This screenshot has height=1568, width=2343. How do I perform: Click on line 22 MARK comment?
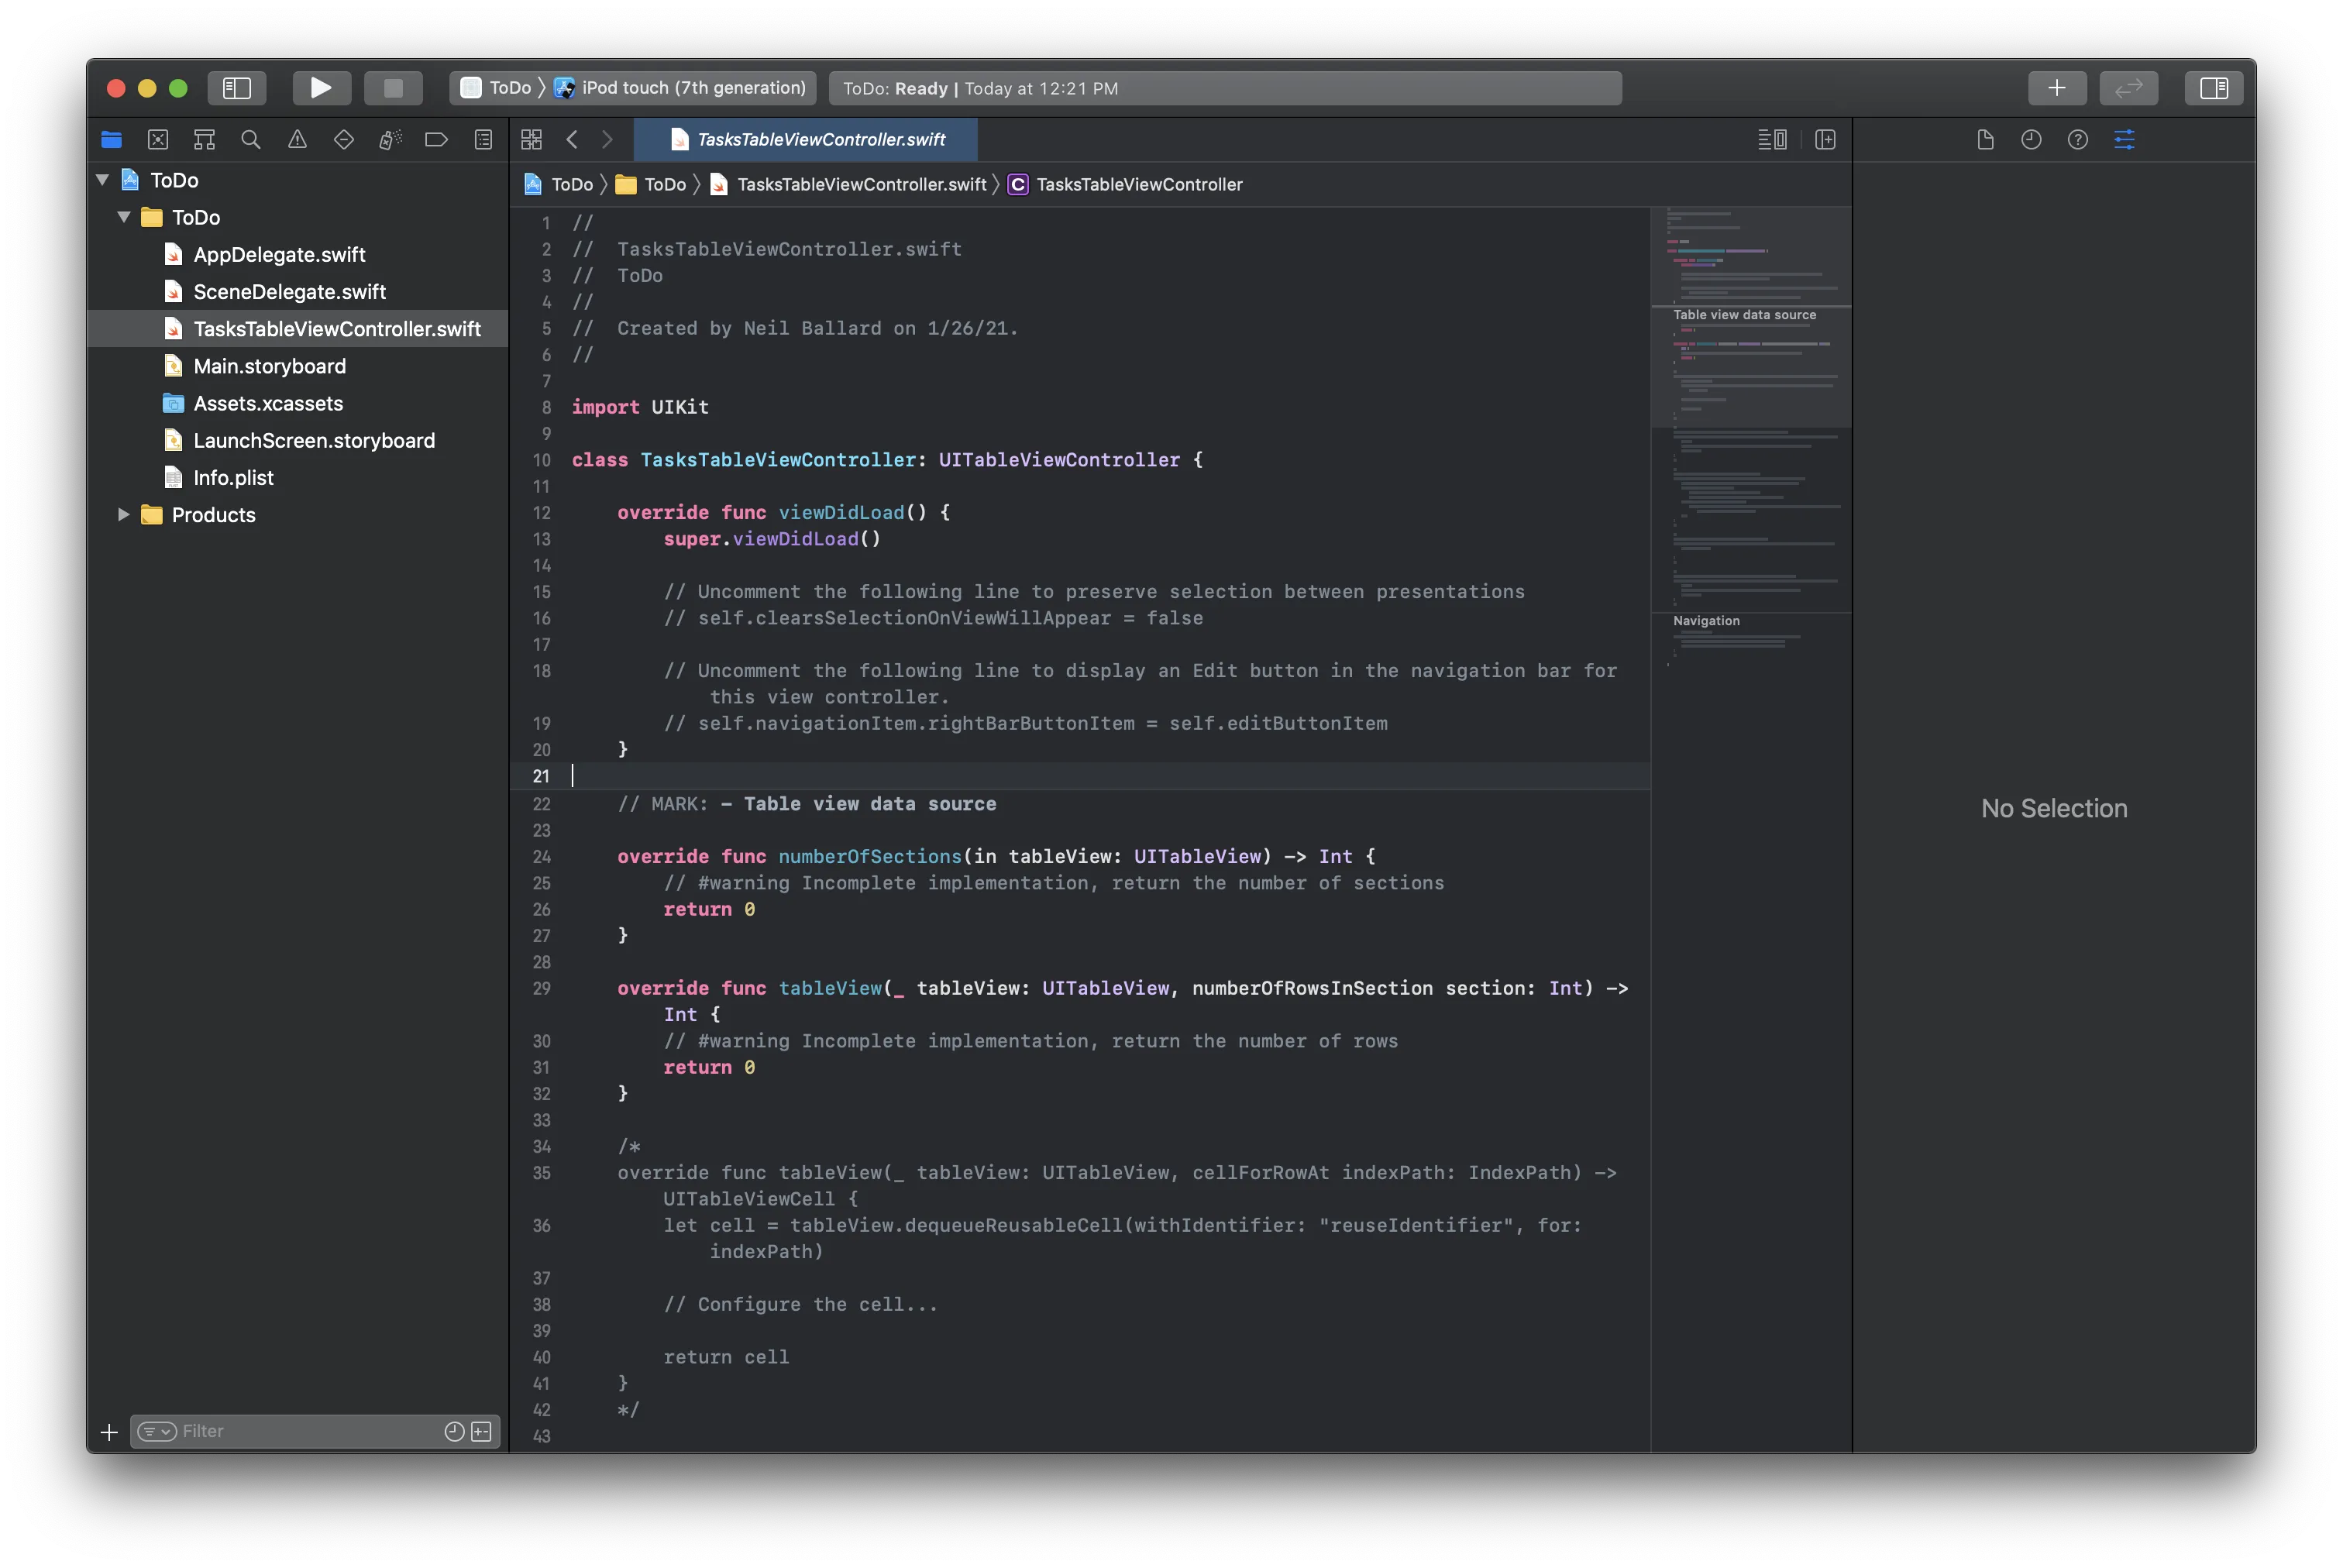805,803
